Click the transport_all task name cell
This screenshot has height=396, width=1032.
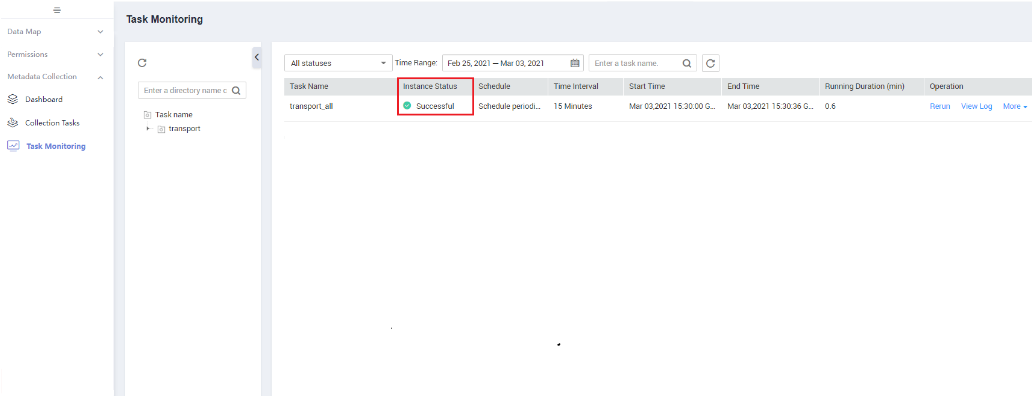tap(311, 106)
